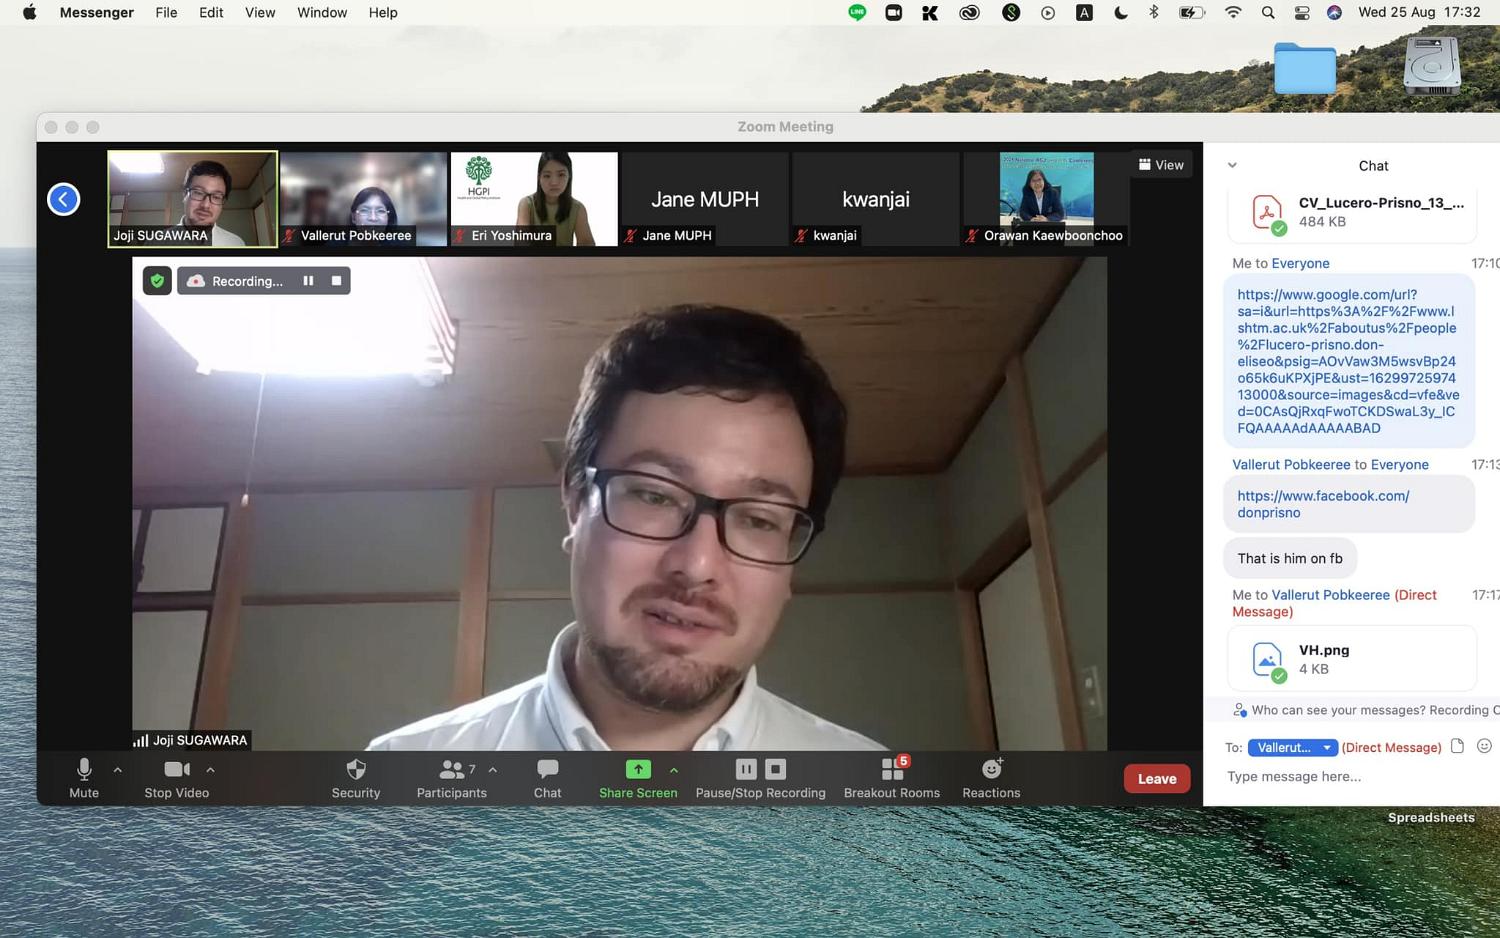Viewport: 1500px width, 938px height.
Task: Open the Participants panel
Action: [451, 778]
